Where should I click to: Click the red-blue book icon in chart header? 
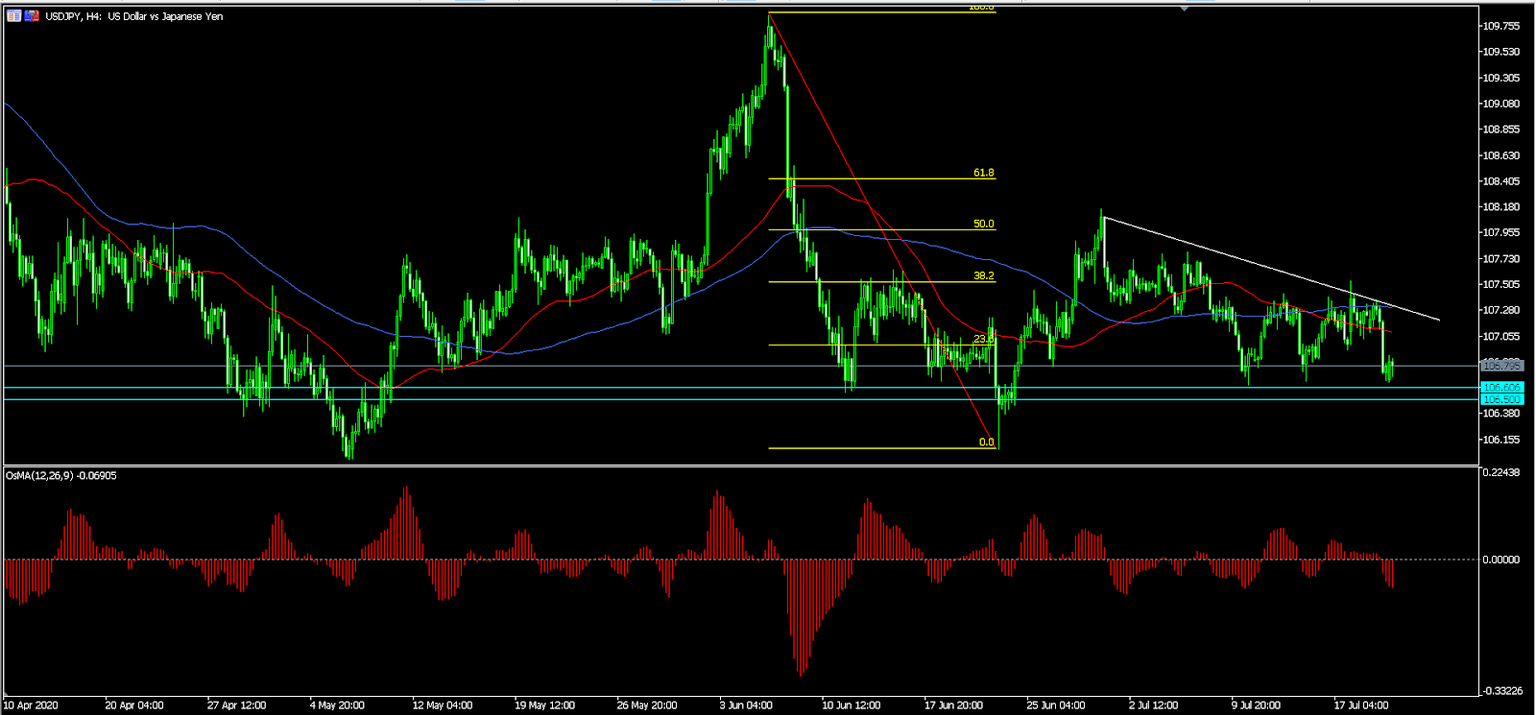point(31,15)
